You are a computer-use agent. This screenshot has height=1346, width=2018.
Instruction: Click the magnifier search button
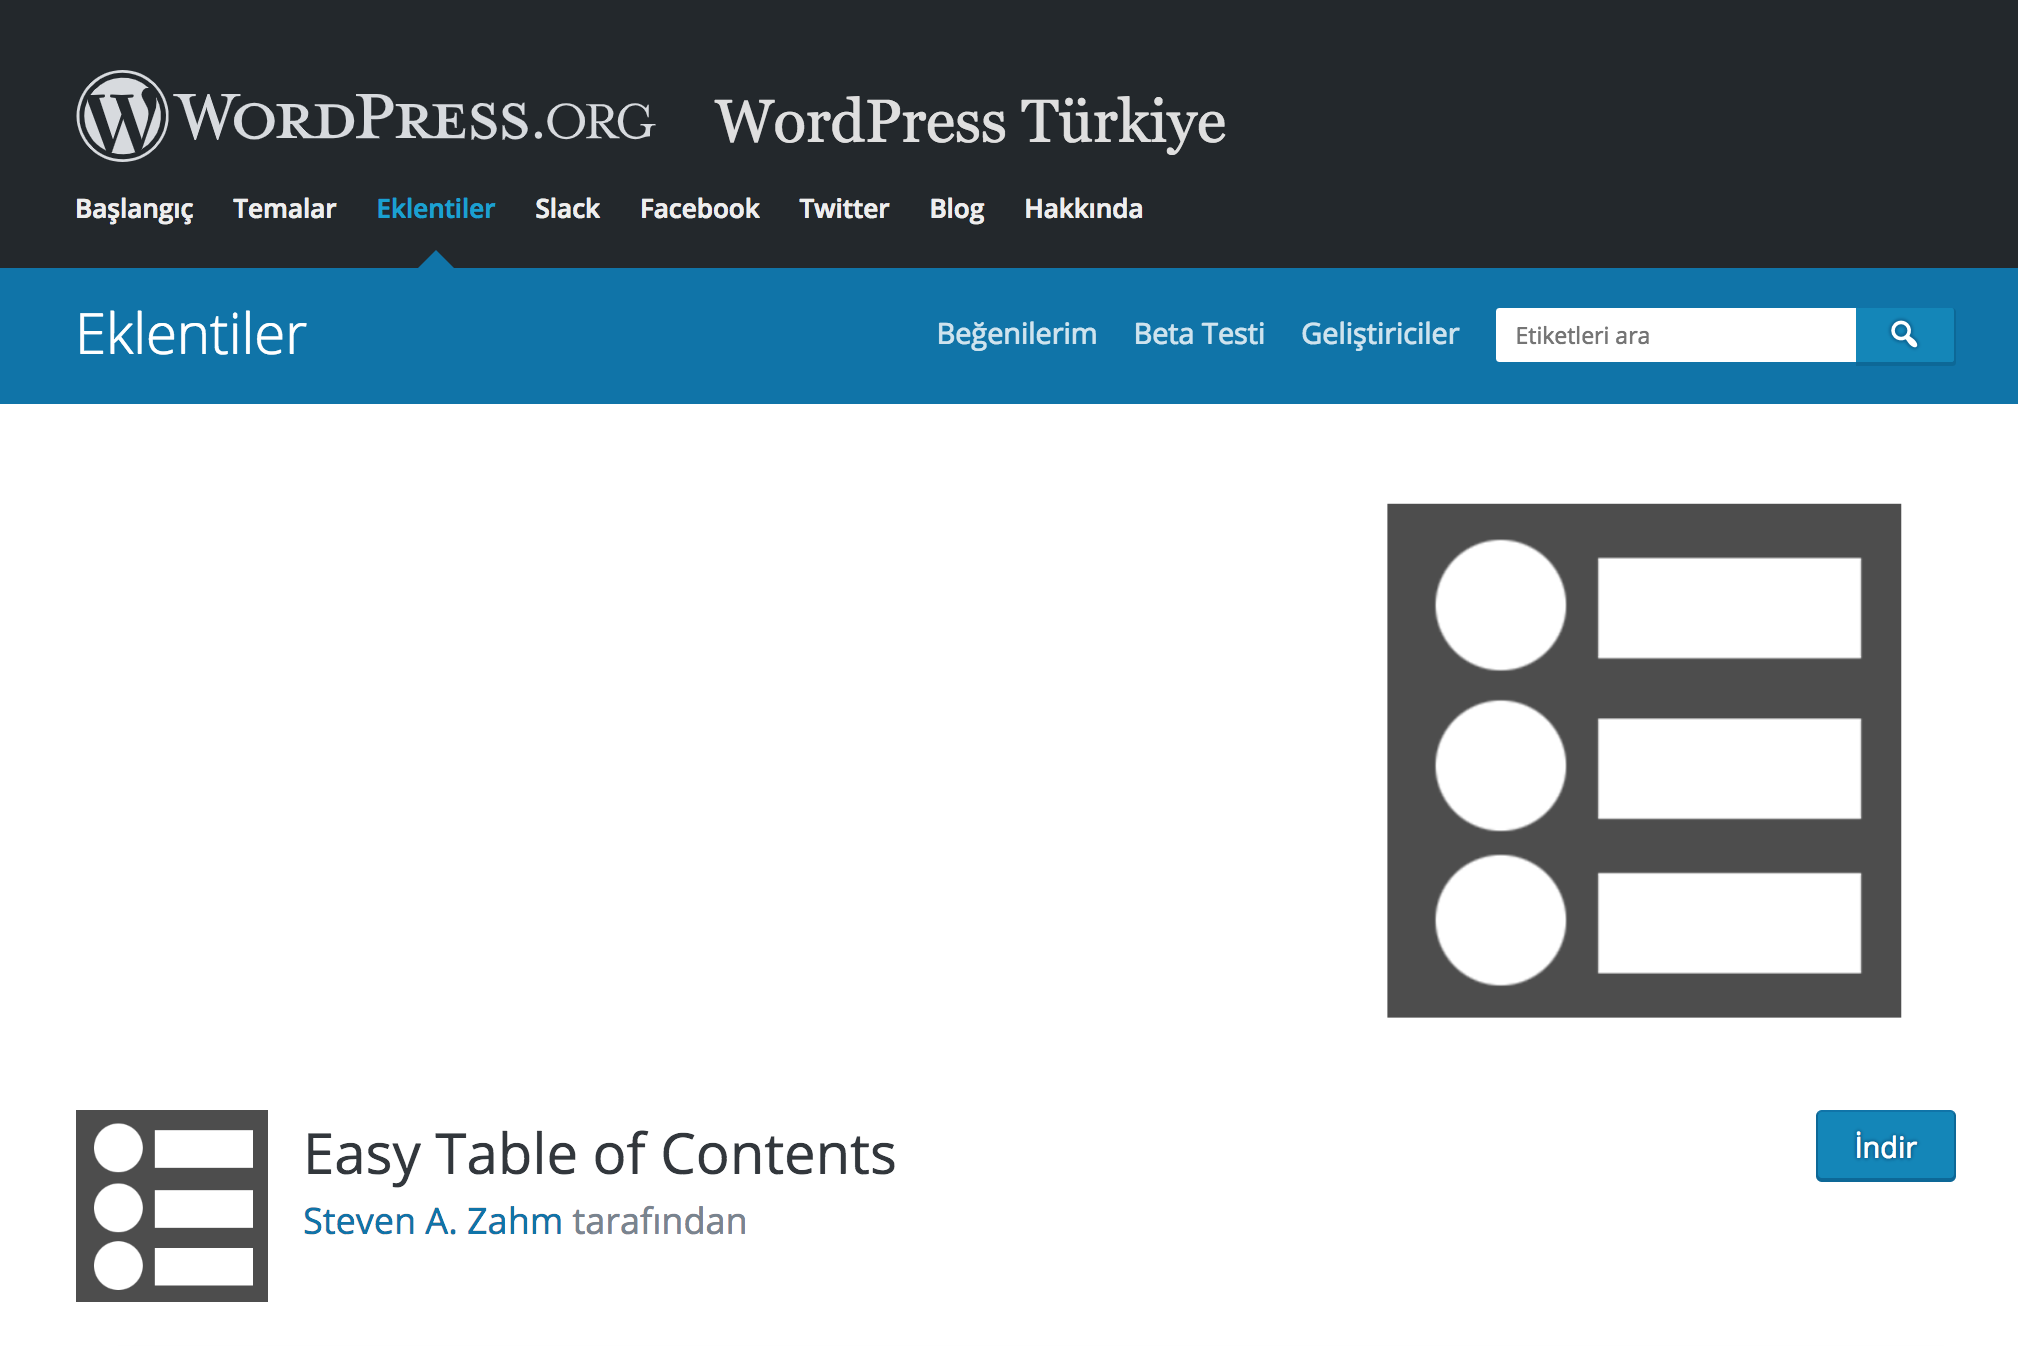pyautogui.click(x=1905, y=335)
